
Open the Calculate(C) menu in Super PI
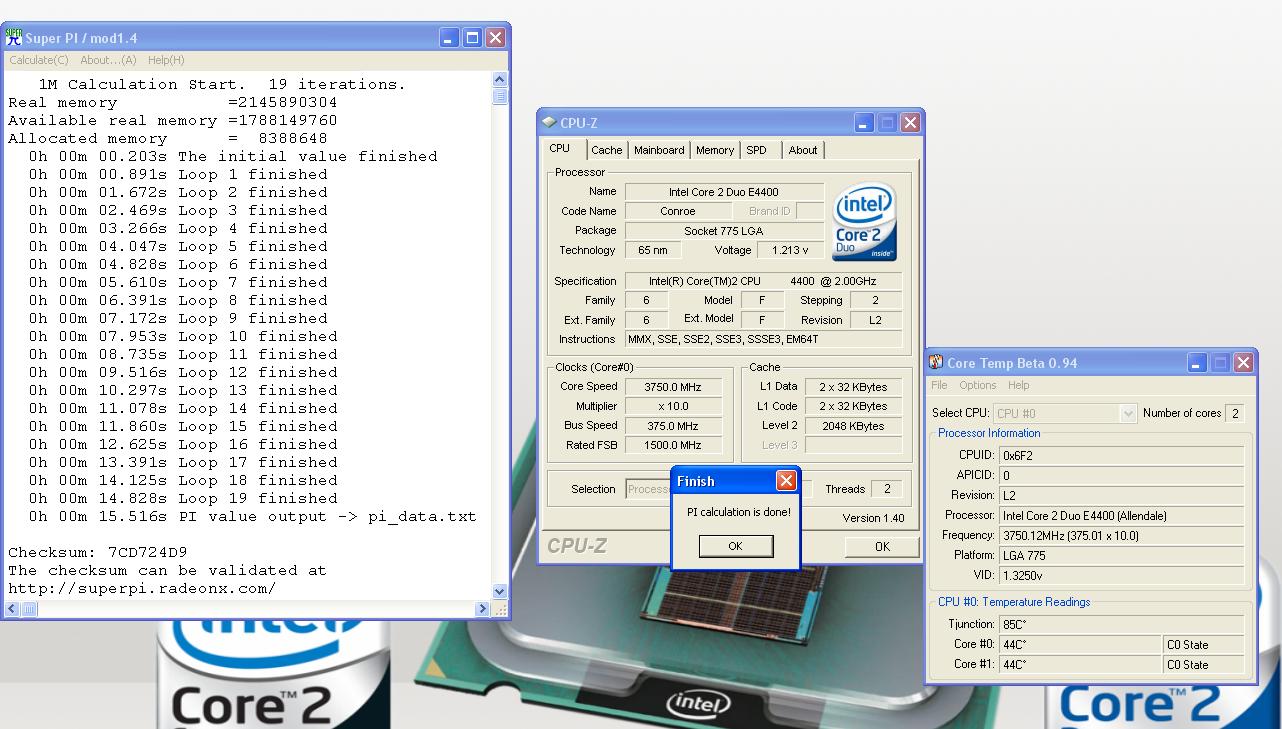(x=39, y=60)
